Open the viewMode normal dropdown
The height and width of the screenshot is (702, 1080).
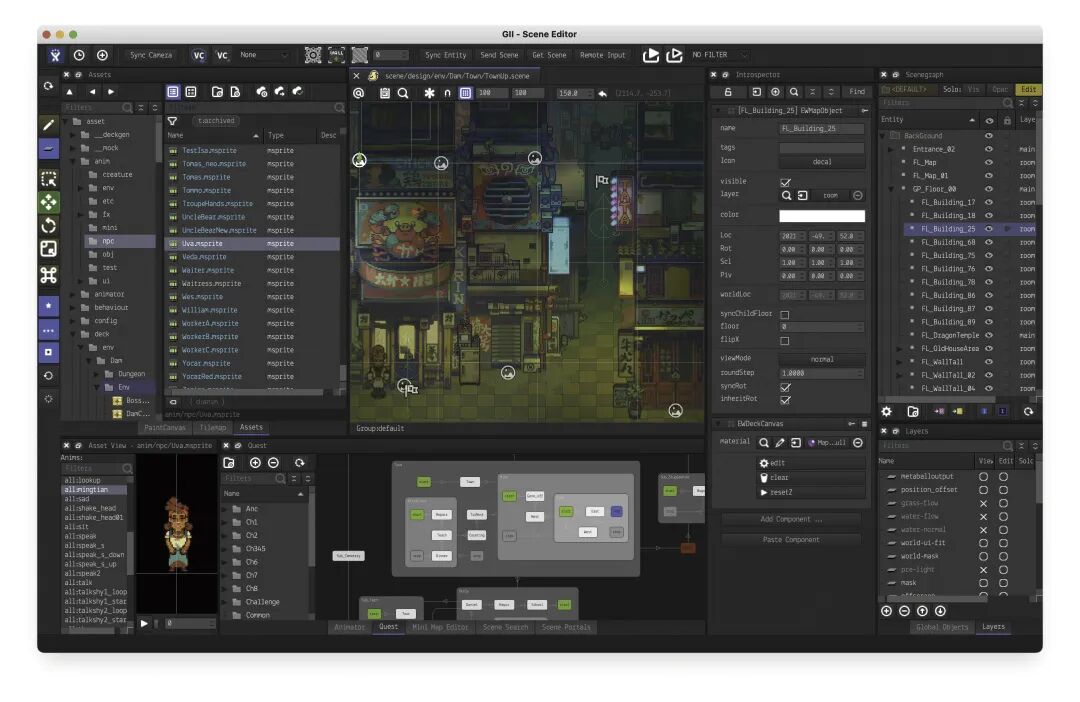pyautogui.click(x=822, y=359)
